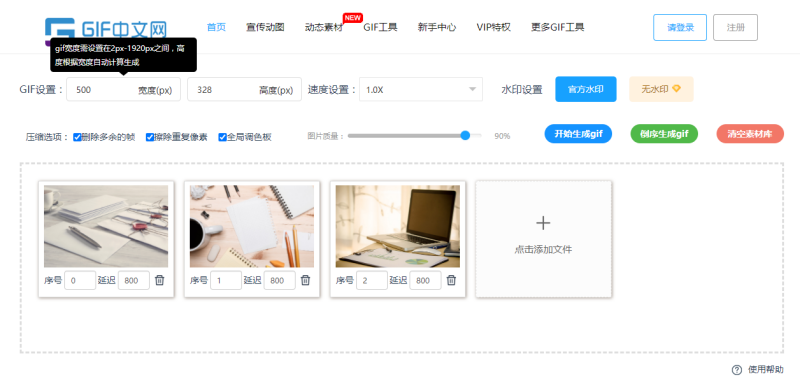The height and width of the screenshot is (384, 800).
Task: Select the envelopes and pen thumbnail
Action: pyautogui.click(x=106, y=226)
